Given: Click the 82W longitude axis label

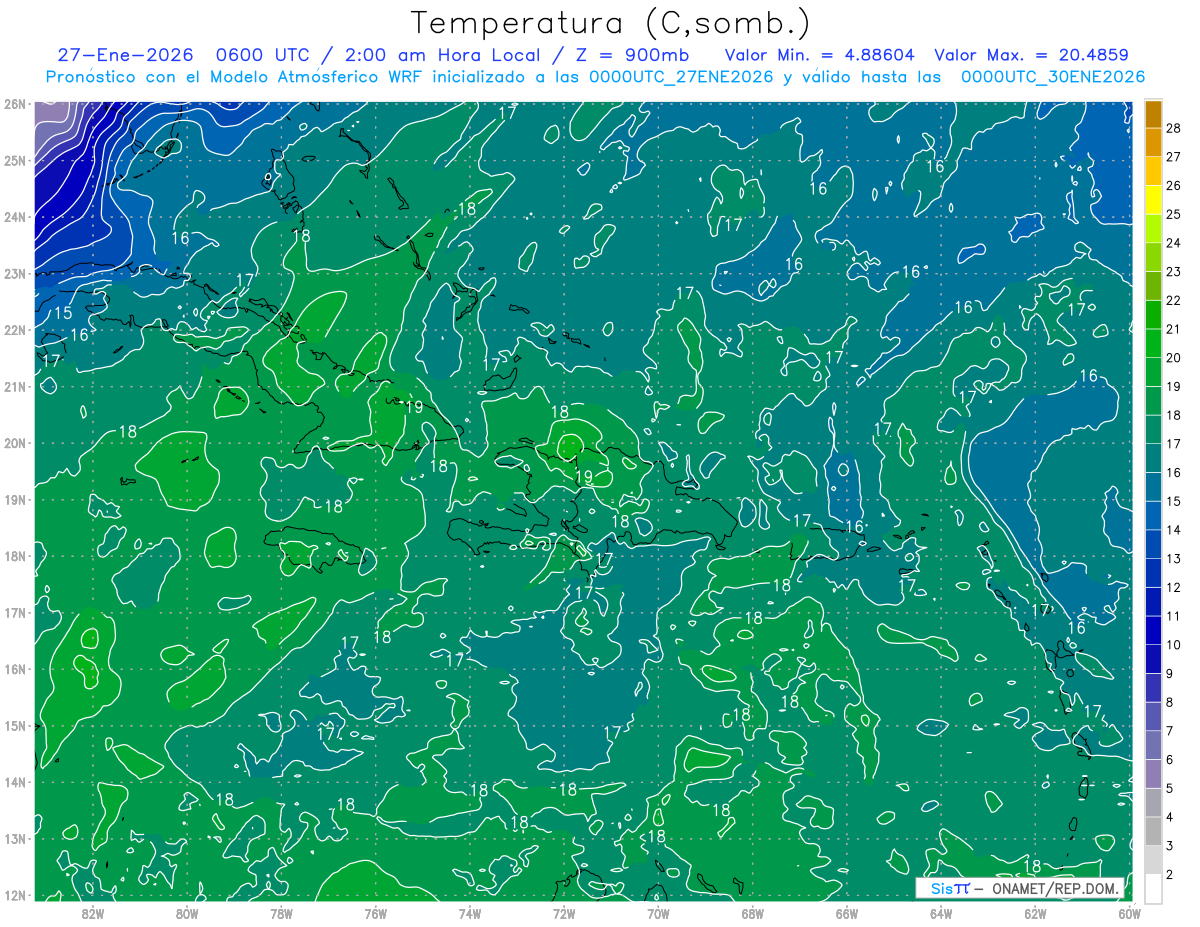Looking at the screenshot, I should pyautogui.click(x=93, y=913).
